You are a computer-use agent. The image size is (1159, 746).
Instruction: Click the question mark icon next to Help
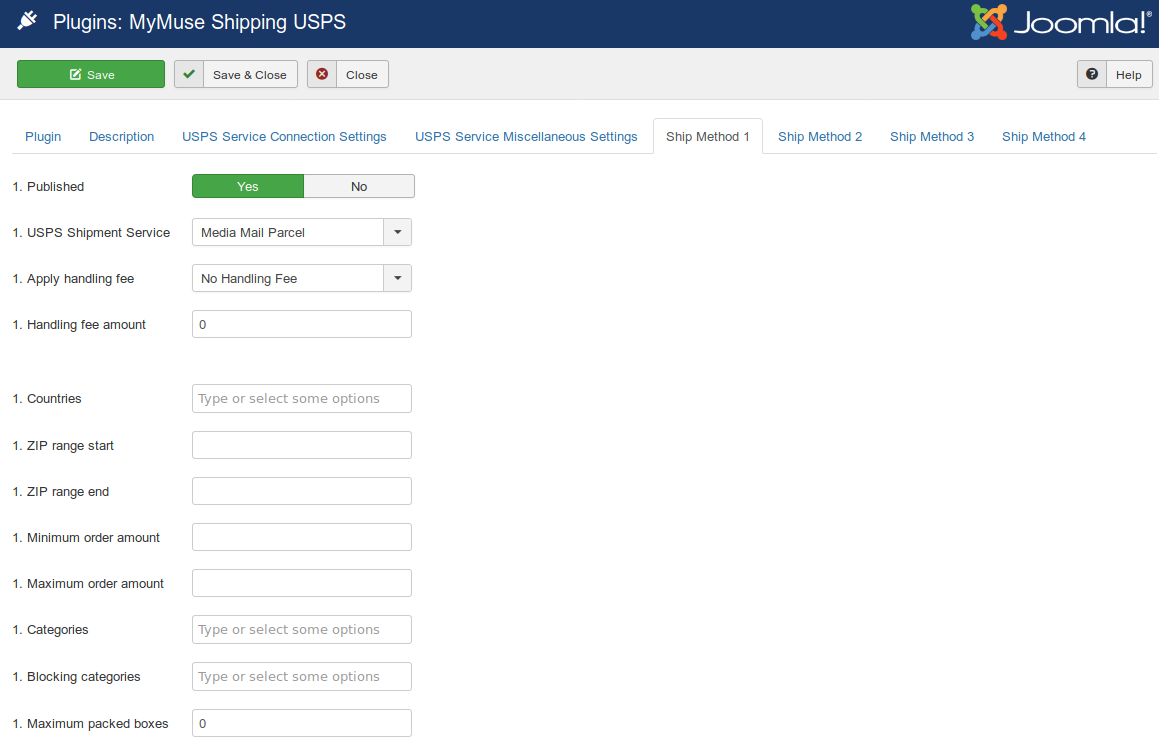coord(1091,73)
